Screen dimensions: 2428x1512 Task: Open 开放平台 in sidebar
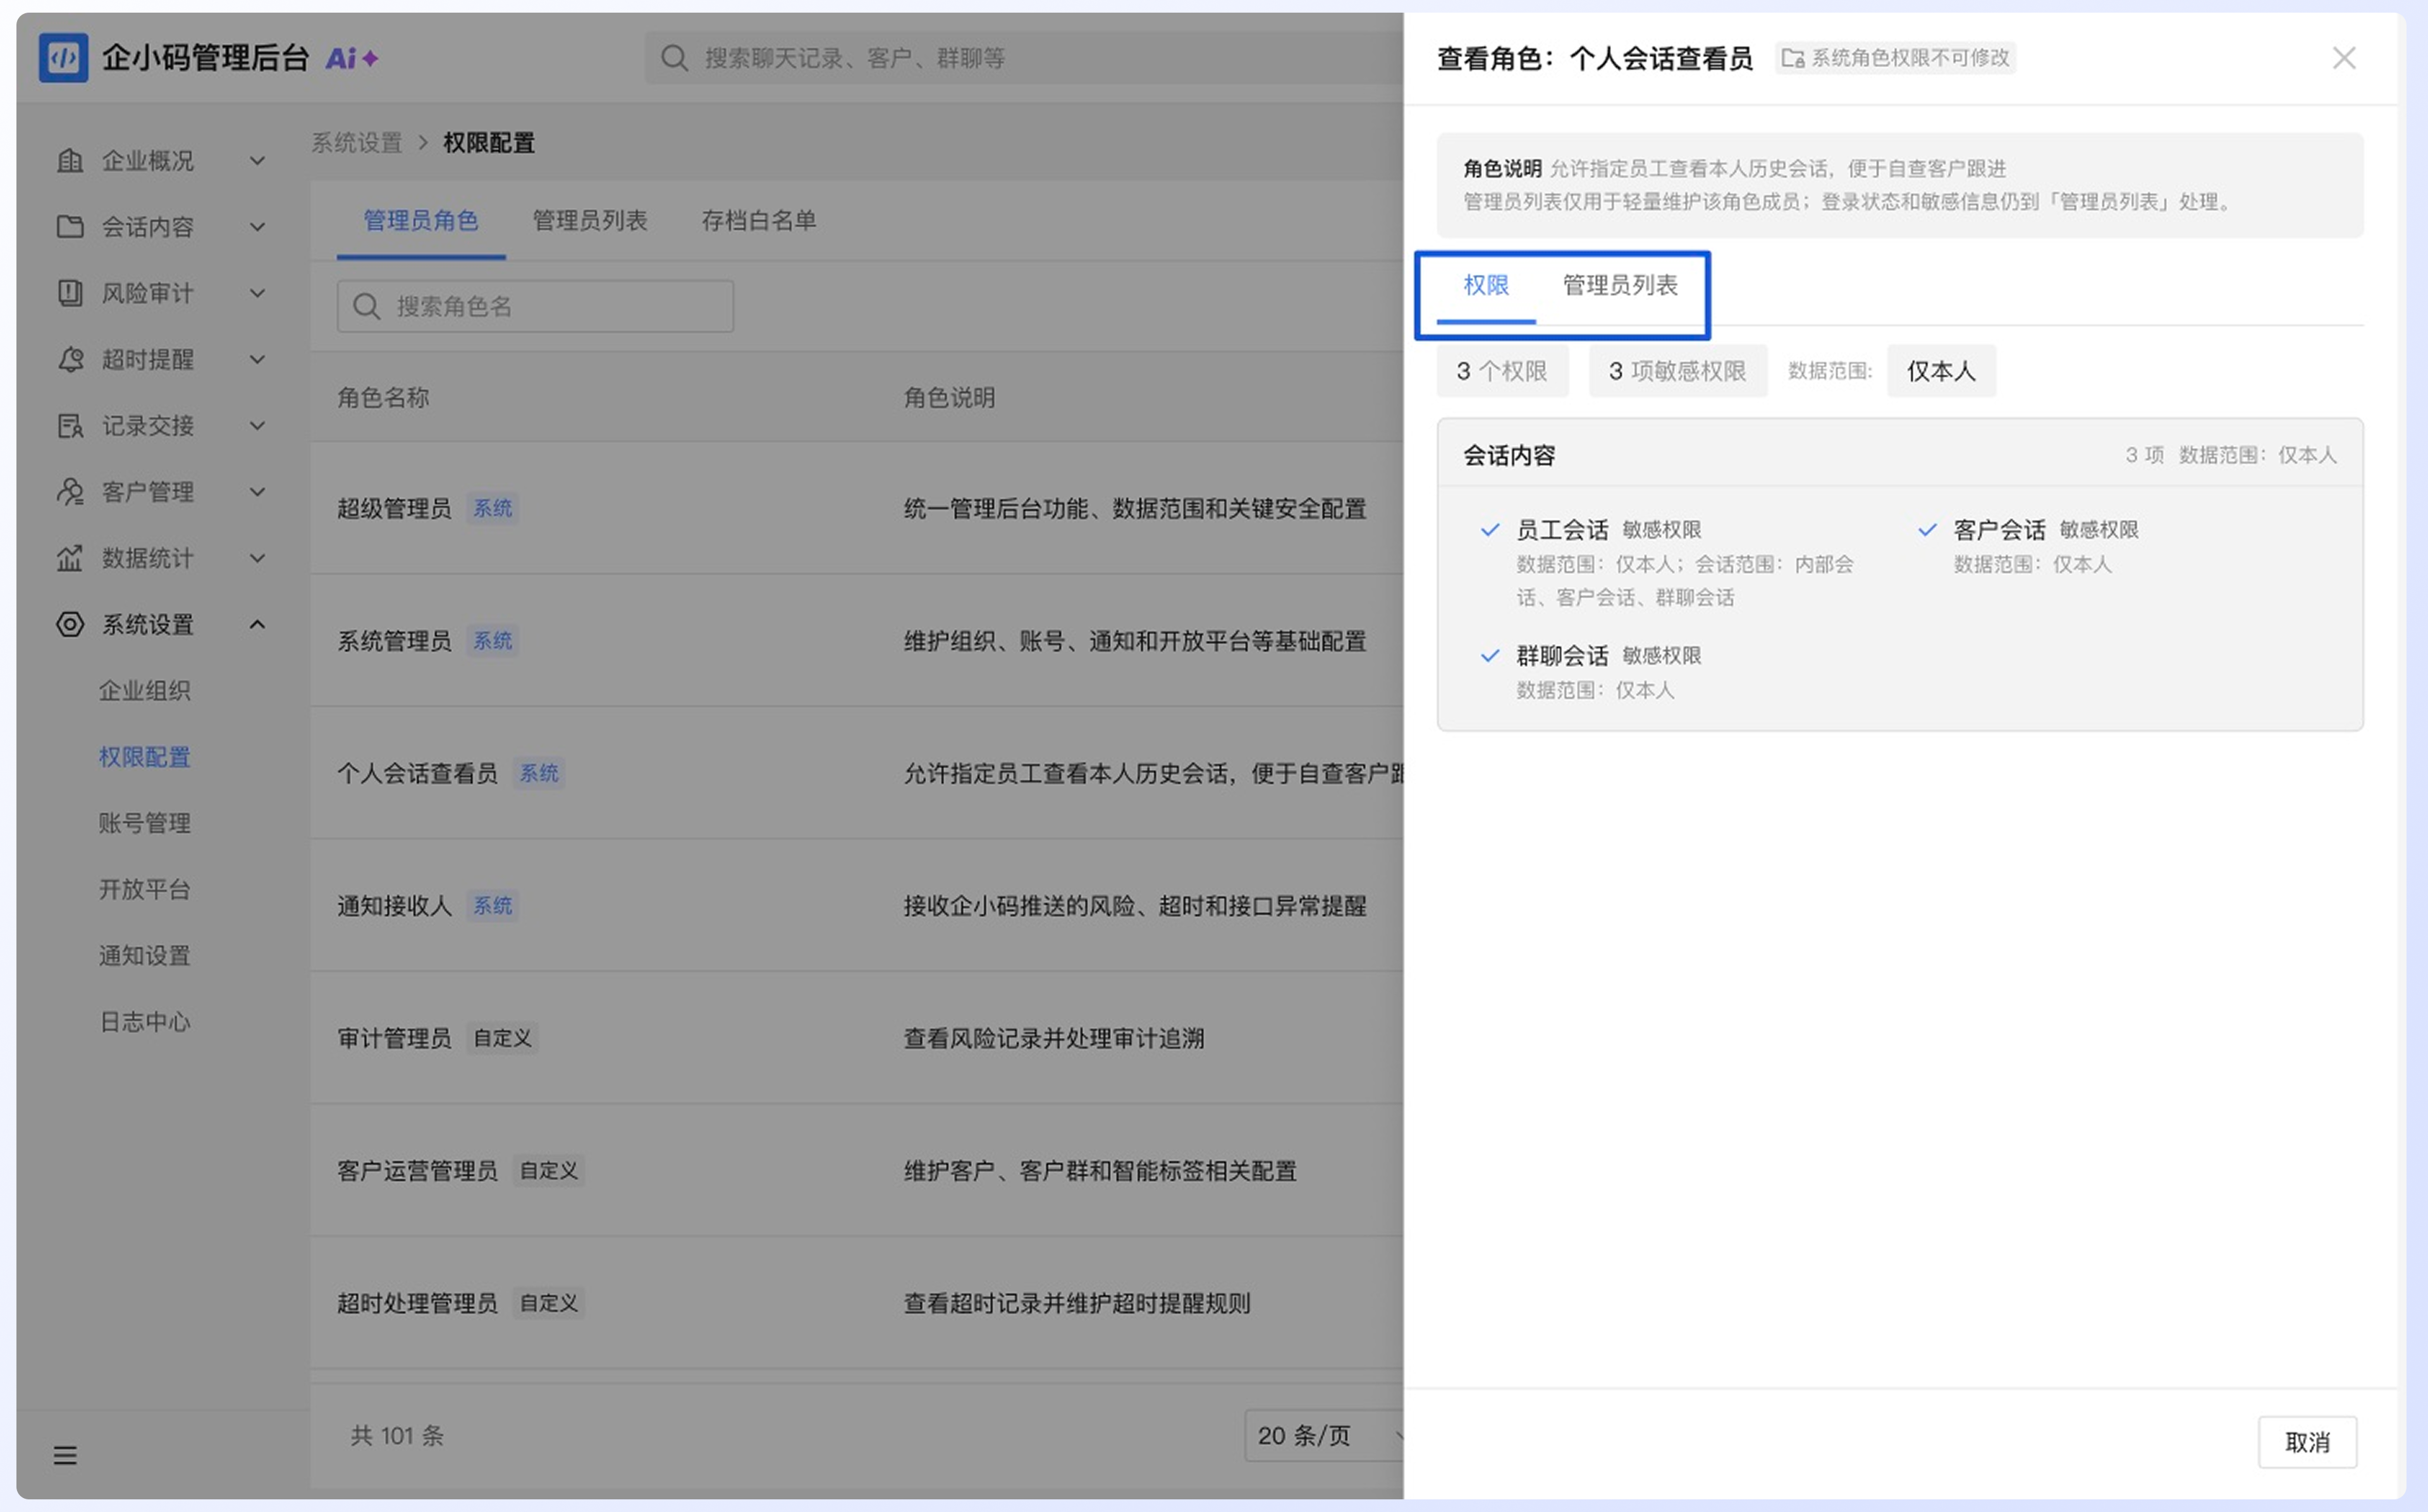144,888
